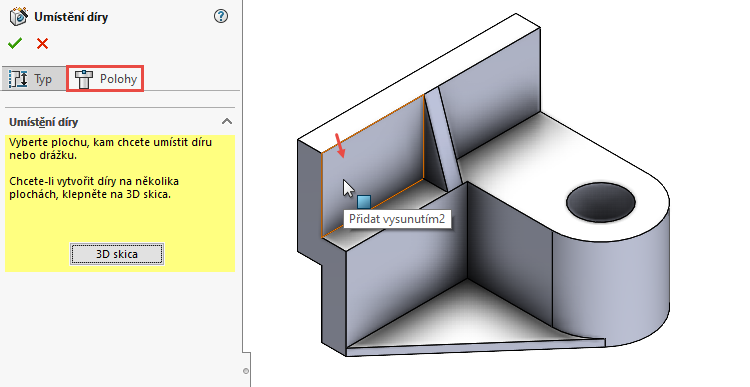The height and width of the screenshot is (387, 750).
Task: Select the highlighted face on the model
Action: pos(372,167)
